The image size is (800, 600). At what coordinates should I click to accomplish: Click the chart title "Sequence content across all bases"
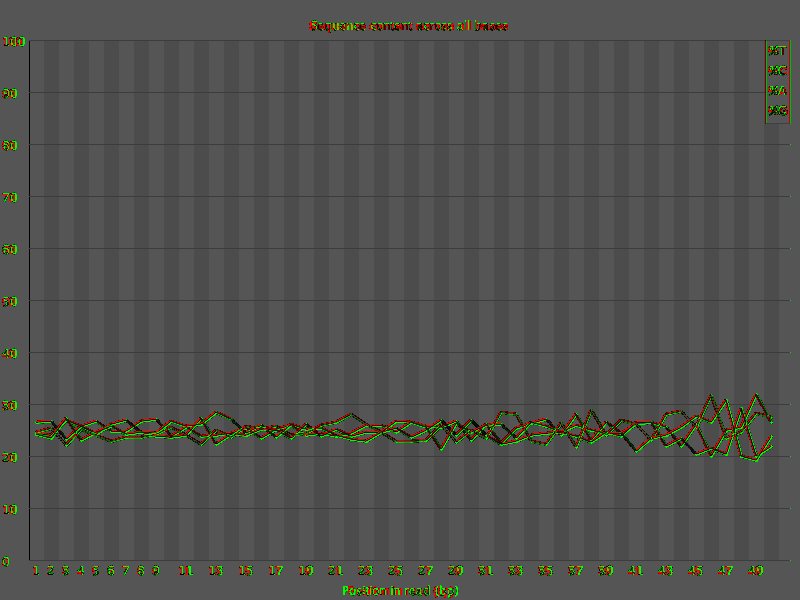(409, 26)
